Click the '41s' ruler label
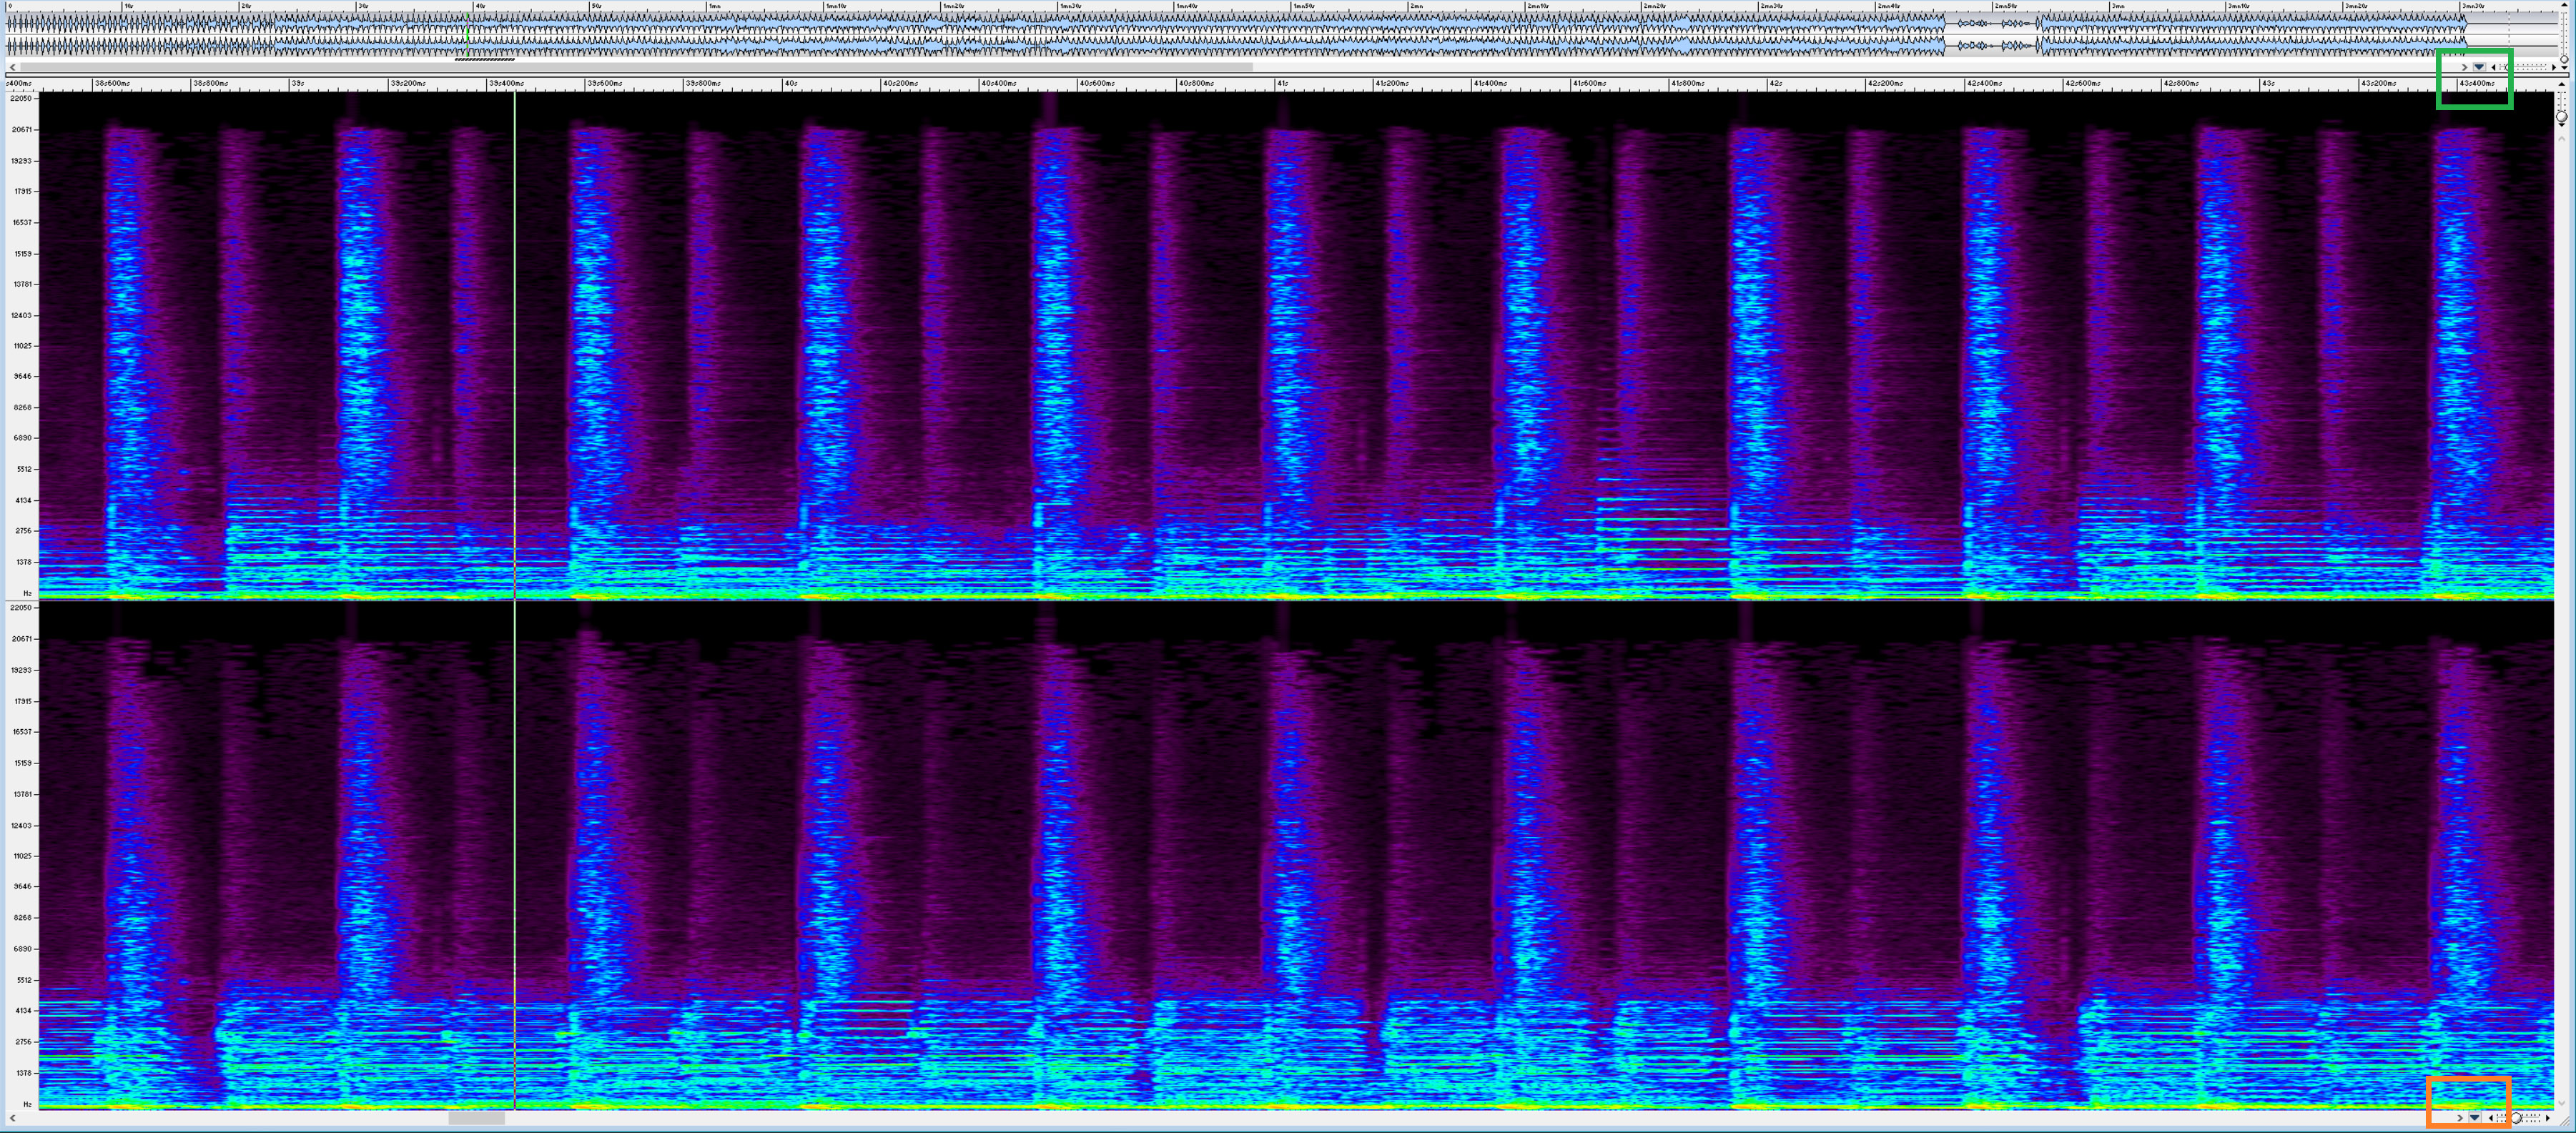 tap(1282, 83)
